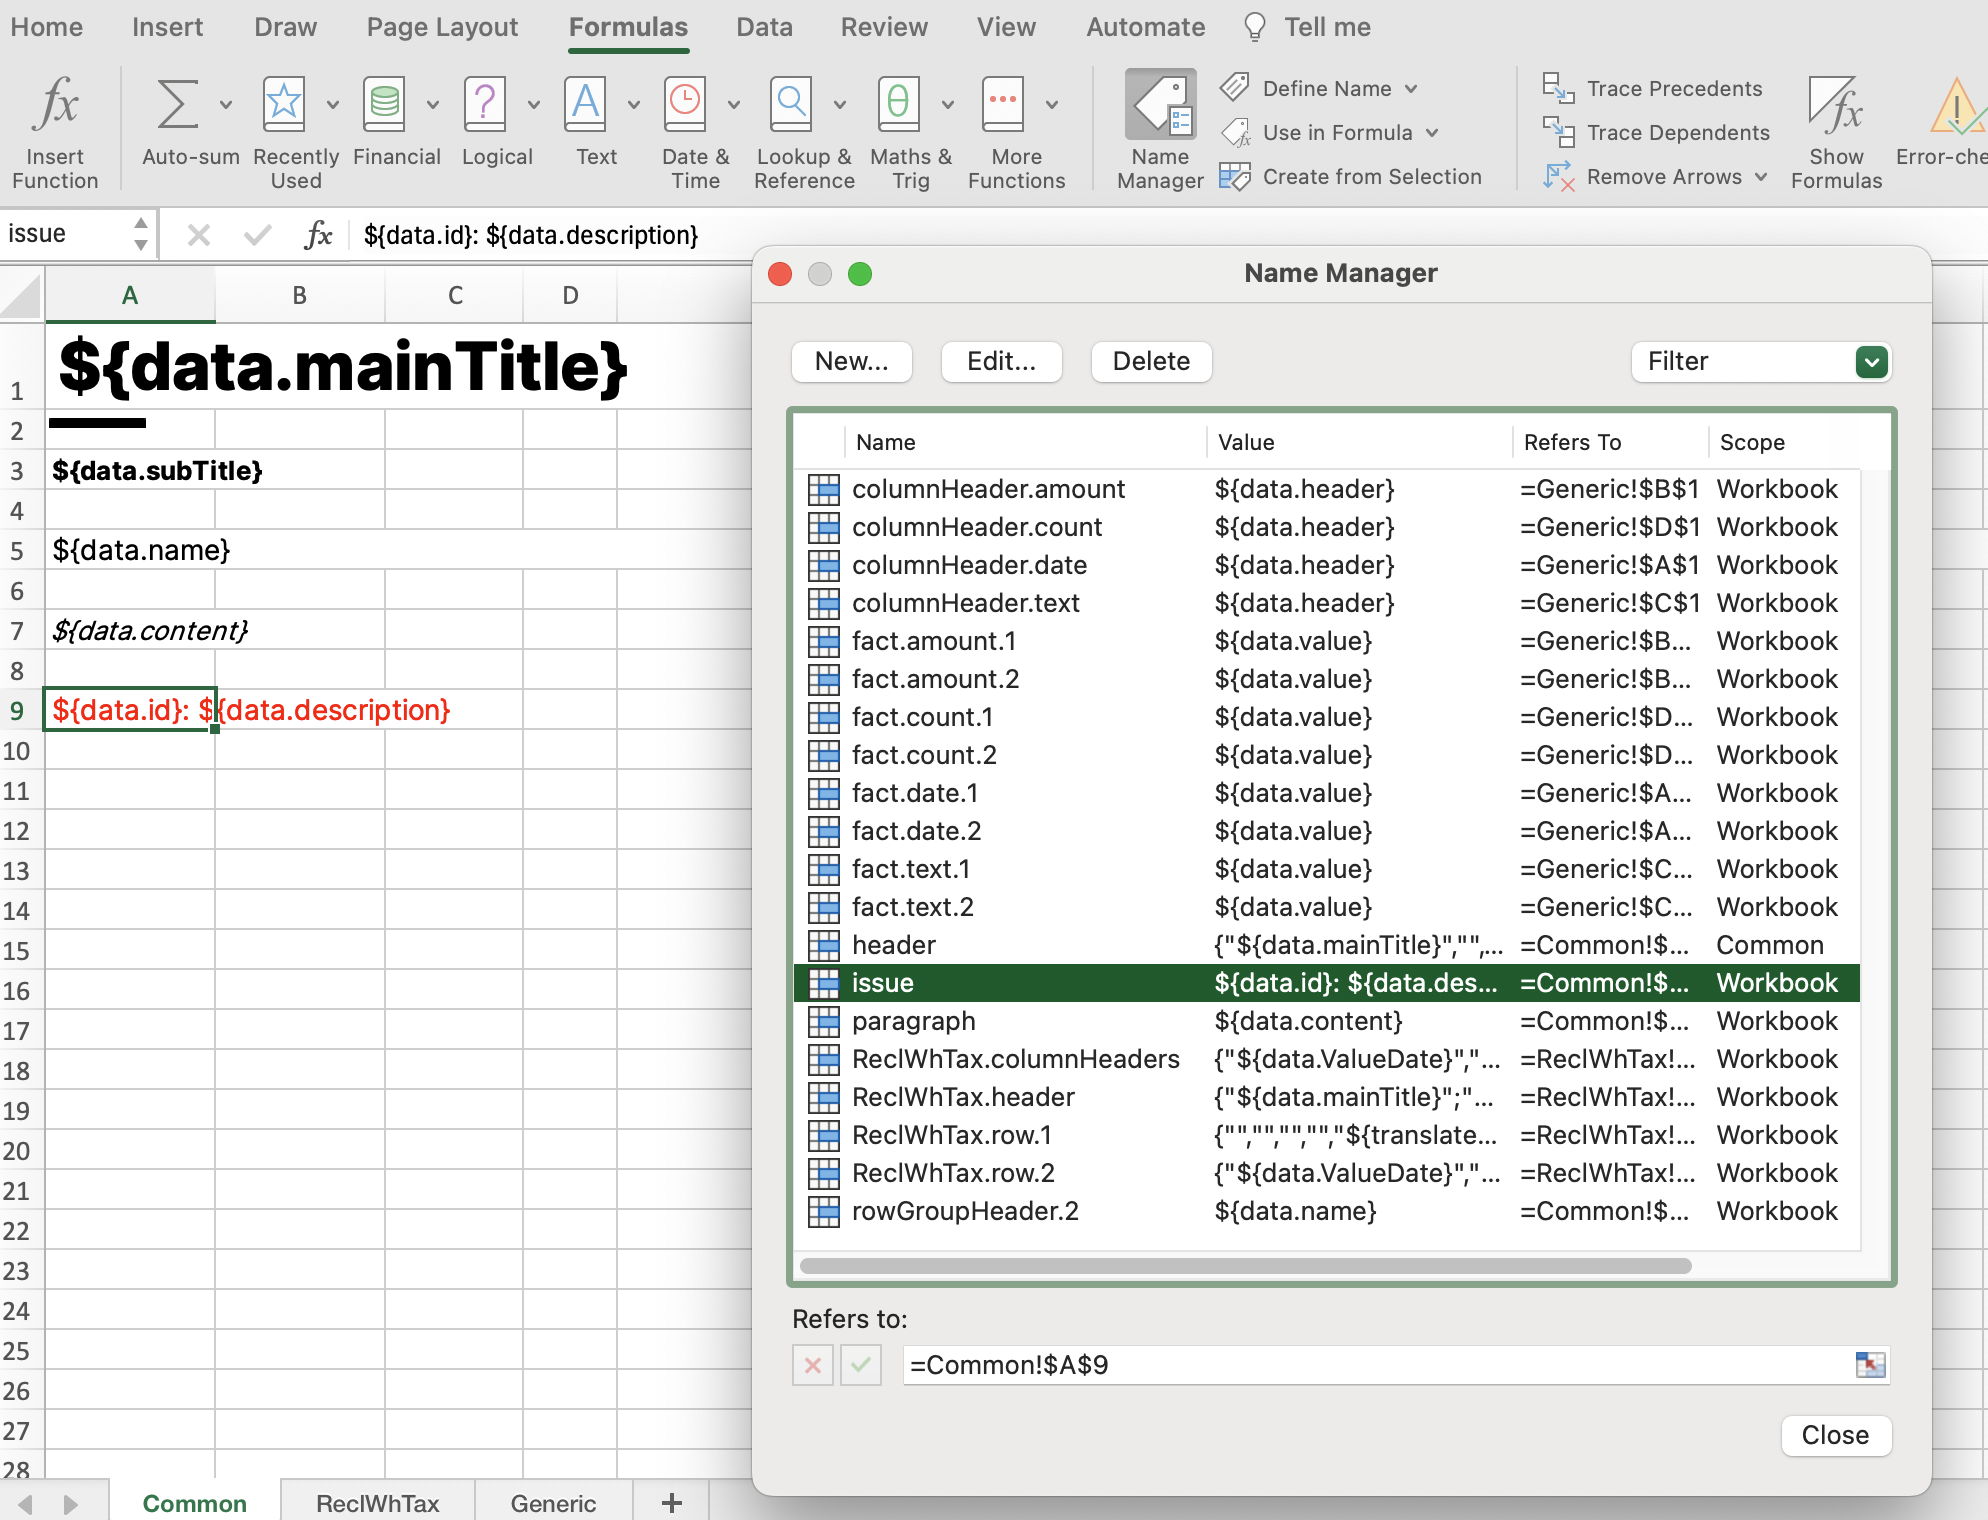Expand the Logical dropdown arrow
Screen dimensions: 1988x1520
(x=533, y=104)
